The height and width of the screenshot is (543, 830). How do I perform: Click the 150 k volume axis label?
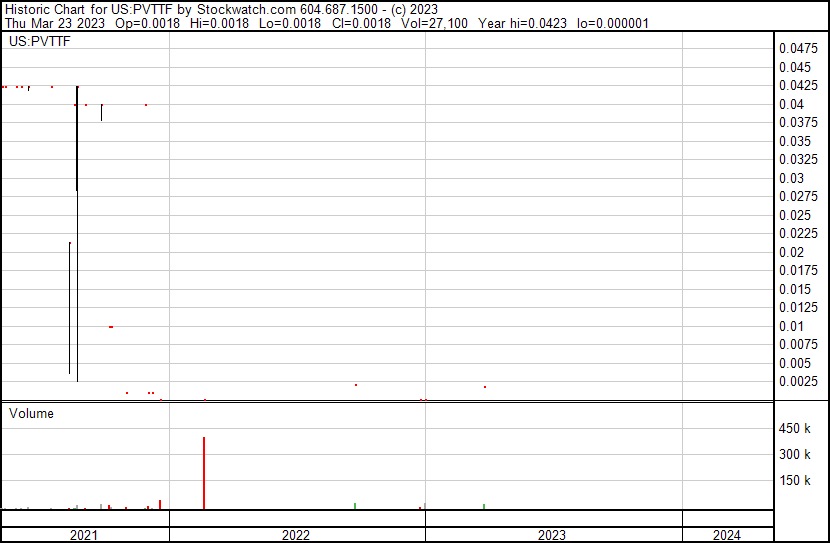tap(794, 481)
